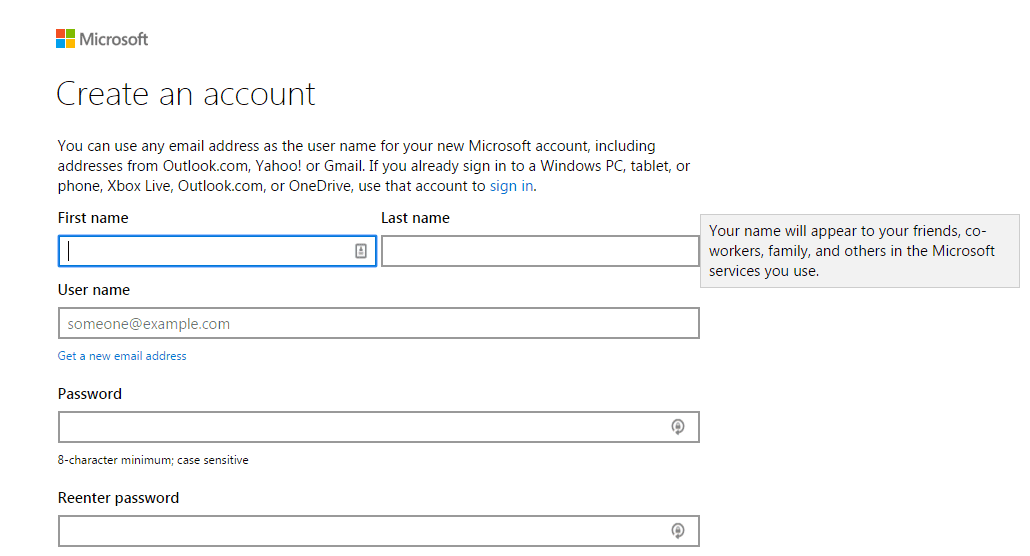Click the First name label
This screenshot has height=556, width=1030.
[x=93, y=218]
